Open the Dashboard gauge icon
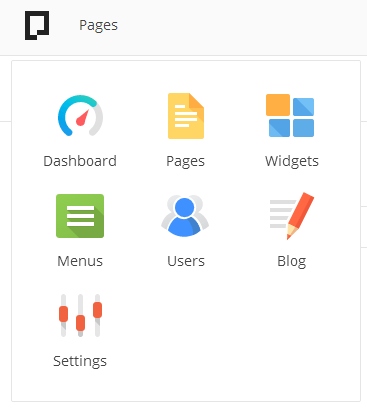 click(80, 116)
